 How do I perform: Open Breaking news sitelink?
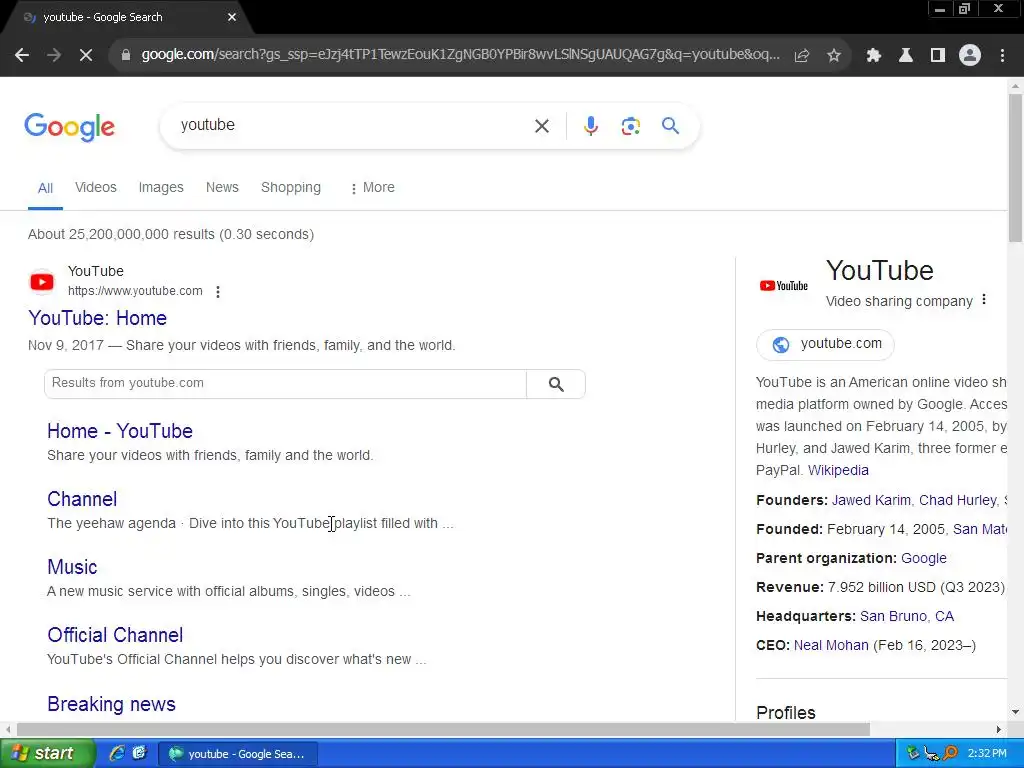[x=111, y=704]
